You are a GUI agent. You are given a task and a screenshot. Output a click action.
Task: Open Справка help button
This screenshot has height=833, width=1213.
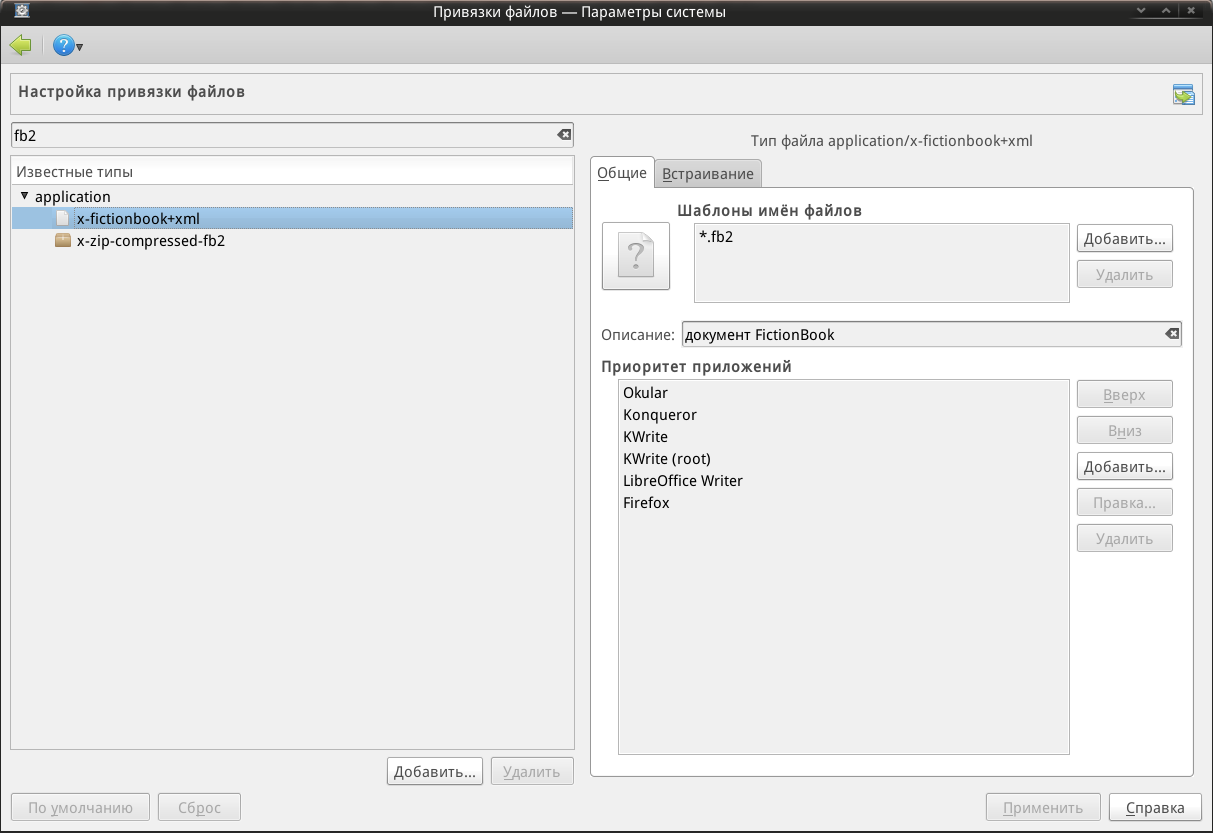[1155, 808]
